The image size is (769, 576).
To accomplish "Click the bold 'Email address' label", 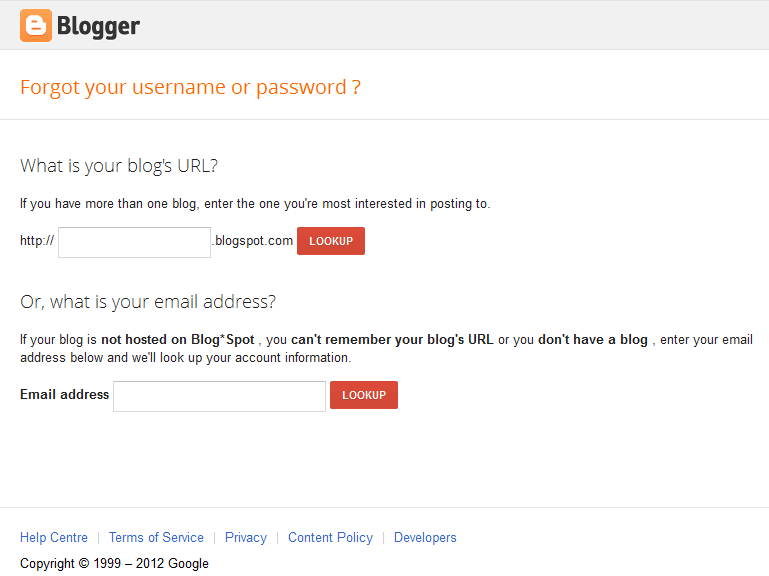I will point(65,394).
